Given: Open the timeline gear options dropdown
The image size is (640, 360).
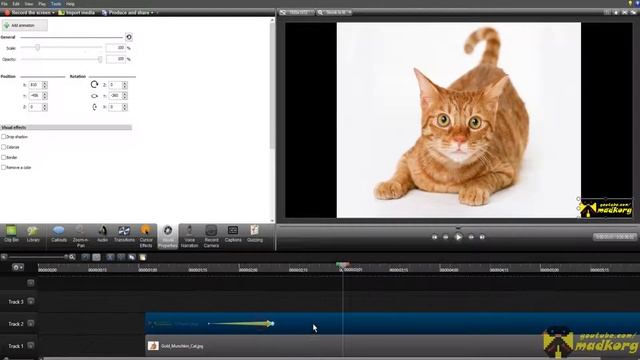Looking at the screenshot, I should click(18, 267).
